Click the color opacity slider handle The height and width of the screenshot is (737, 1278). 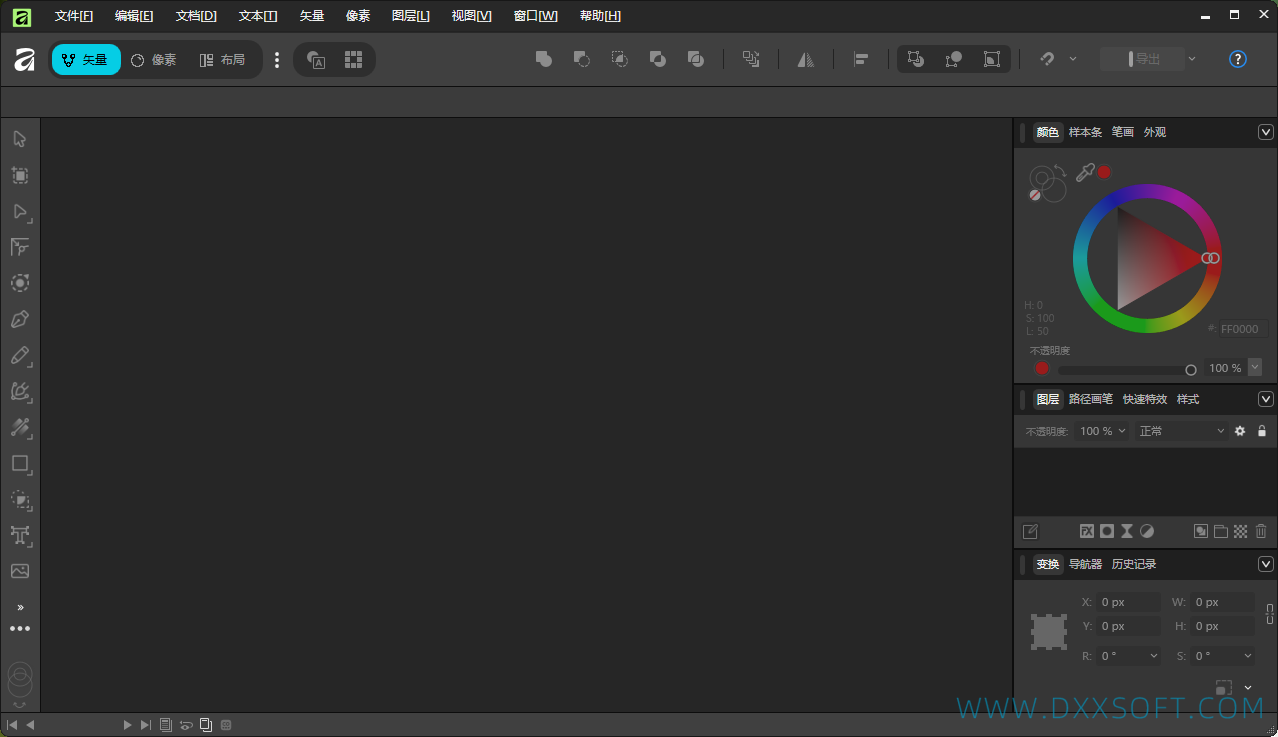(x=1190, y=370)
